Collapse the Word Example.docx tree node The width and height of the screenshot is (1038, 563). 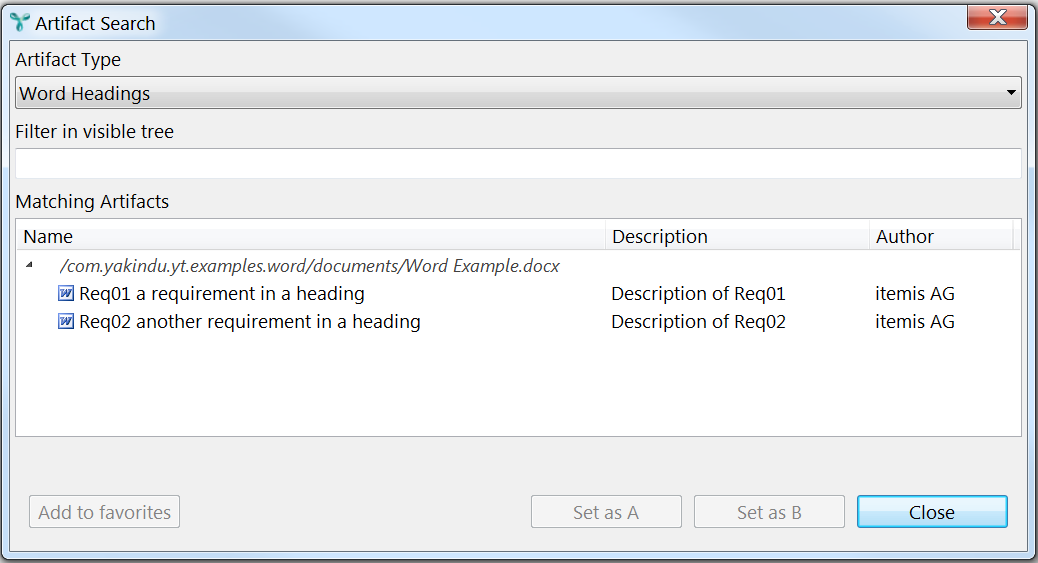click(x=29, y=265)
